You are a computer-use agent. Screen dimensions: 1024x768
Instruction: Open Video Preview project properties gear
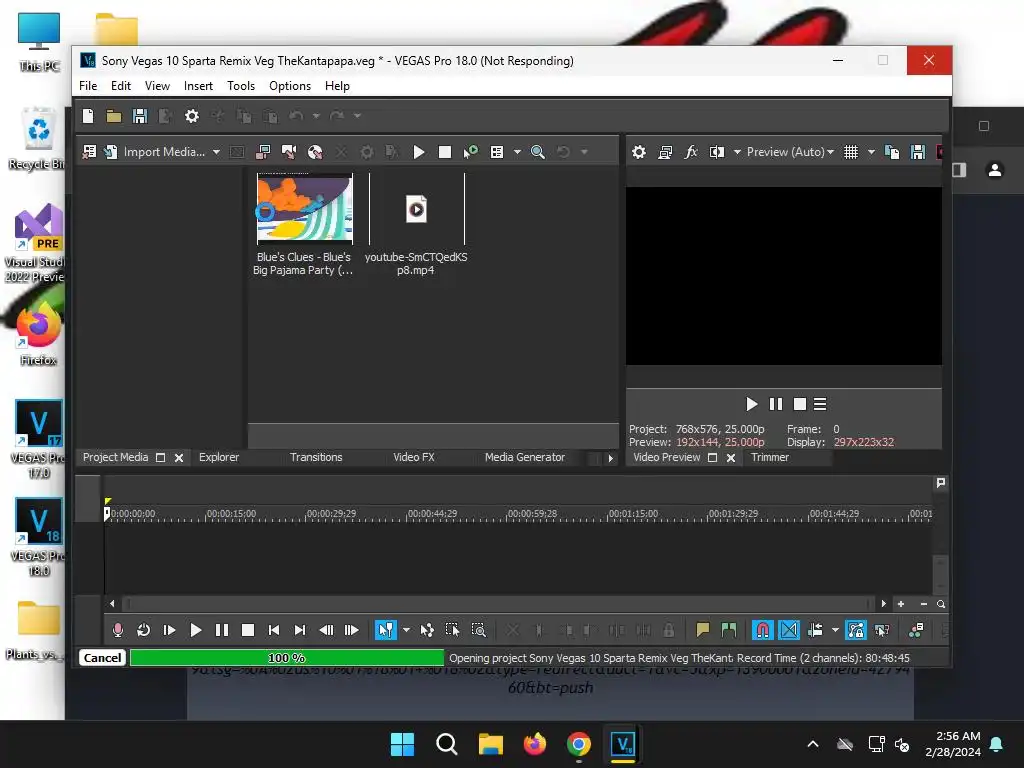tap(639, 152)
